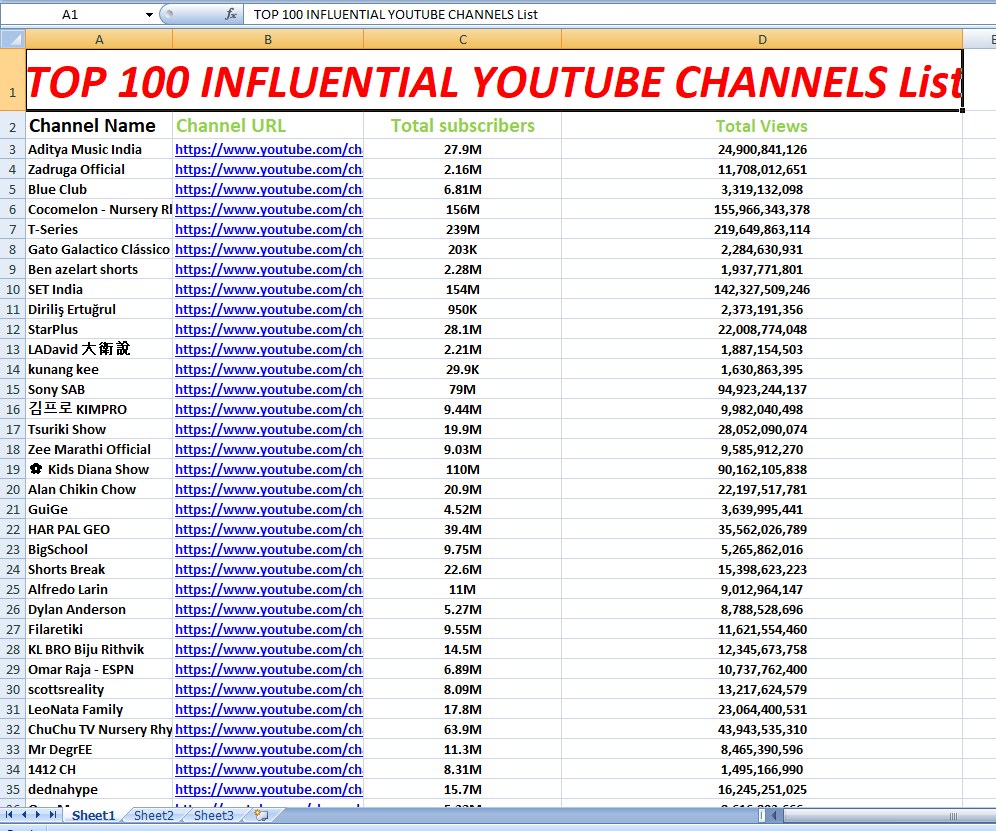Open the Name Box dropdown arrow
Screen dimensions: 996x831
149,14
